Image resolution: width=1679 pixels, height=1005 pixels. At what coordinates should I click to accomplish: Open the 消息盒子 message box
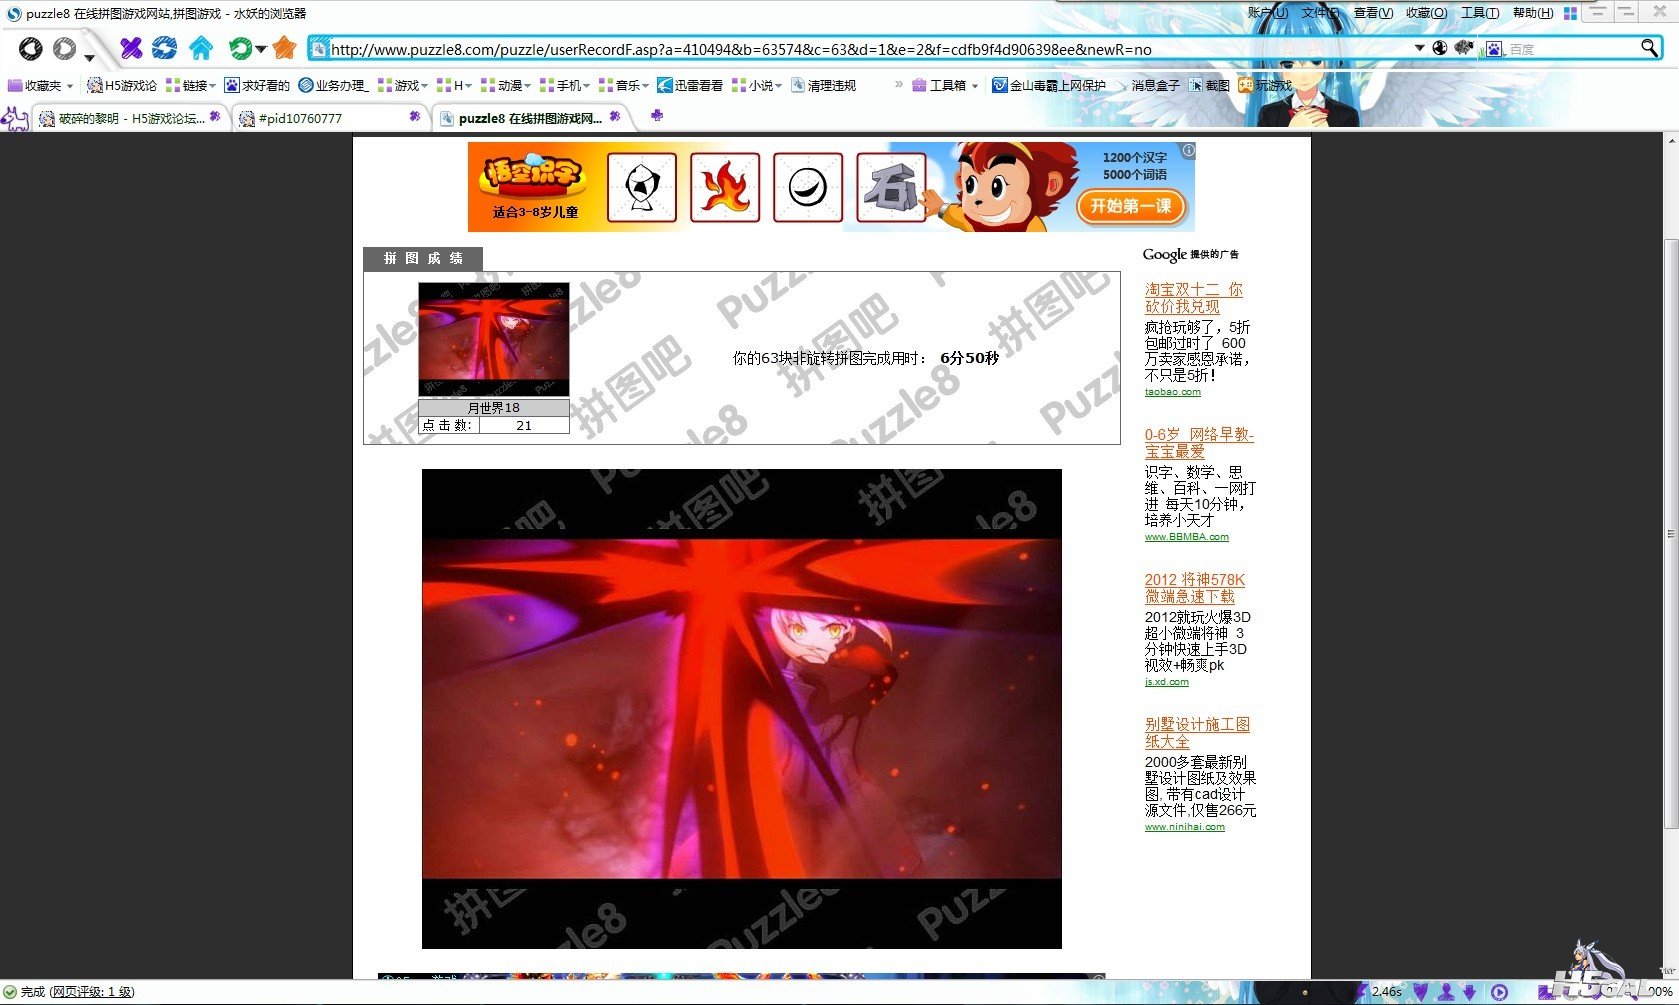point(1147,86)
